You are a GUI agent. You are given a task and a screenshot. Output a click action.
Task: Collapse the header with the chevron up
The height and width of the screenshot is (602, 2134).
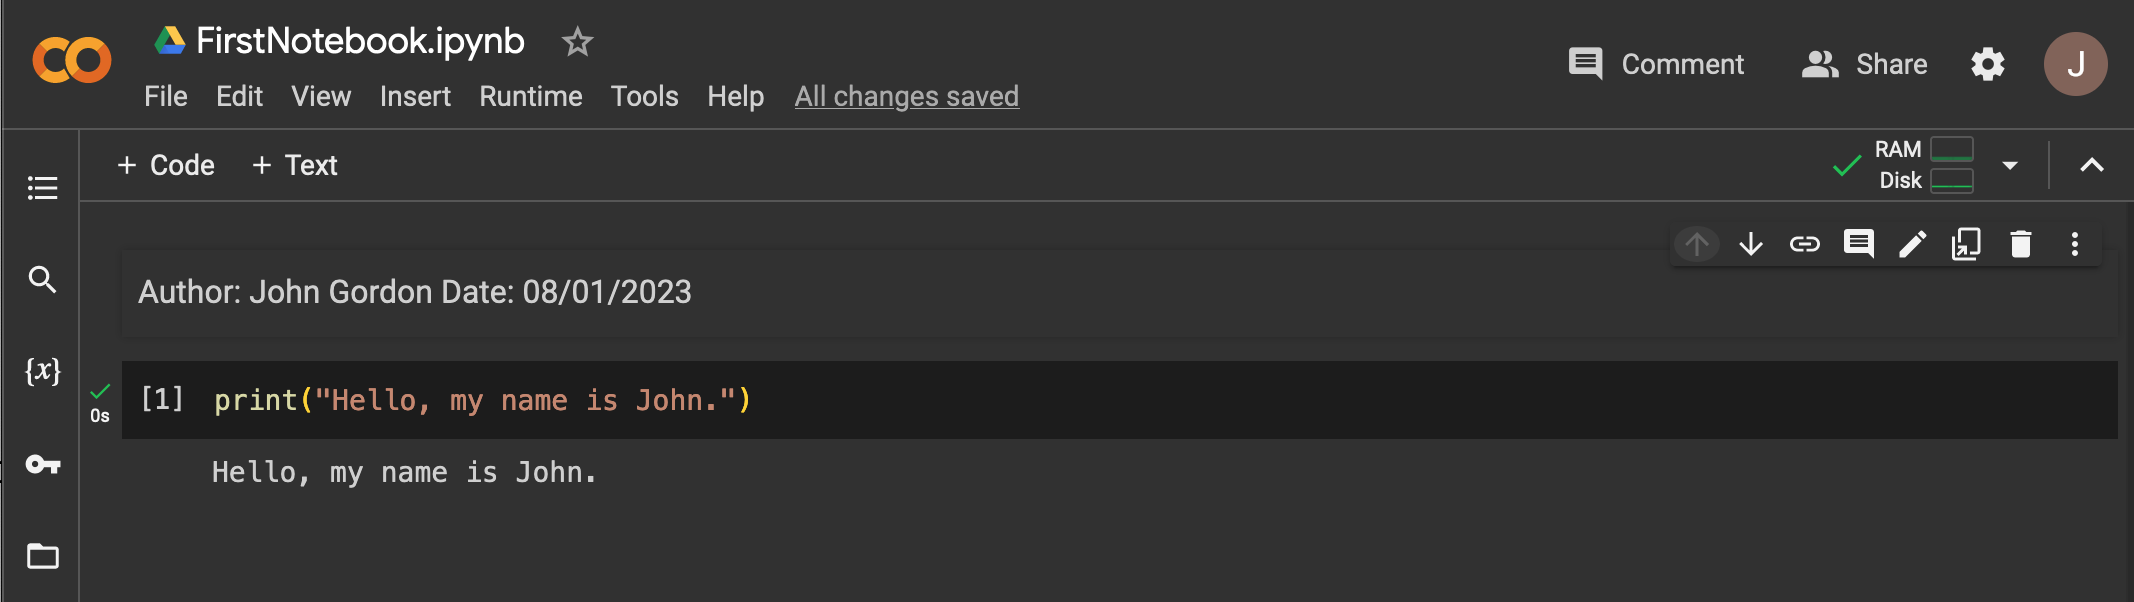[x=2092, y=165]
